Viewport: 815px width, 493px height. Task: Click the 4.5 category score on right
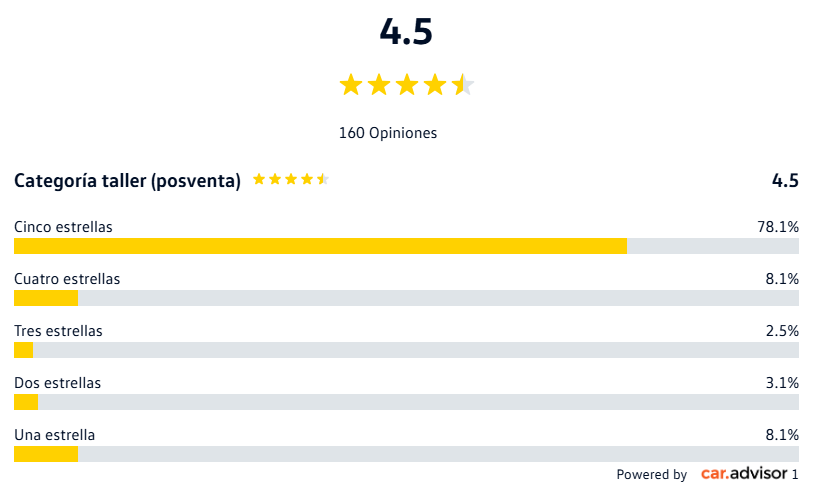785,181
